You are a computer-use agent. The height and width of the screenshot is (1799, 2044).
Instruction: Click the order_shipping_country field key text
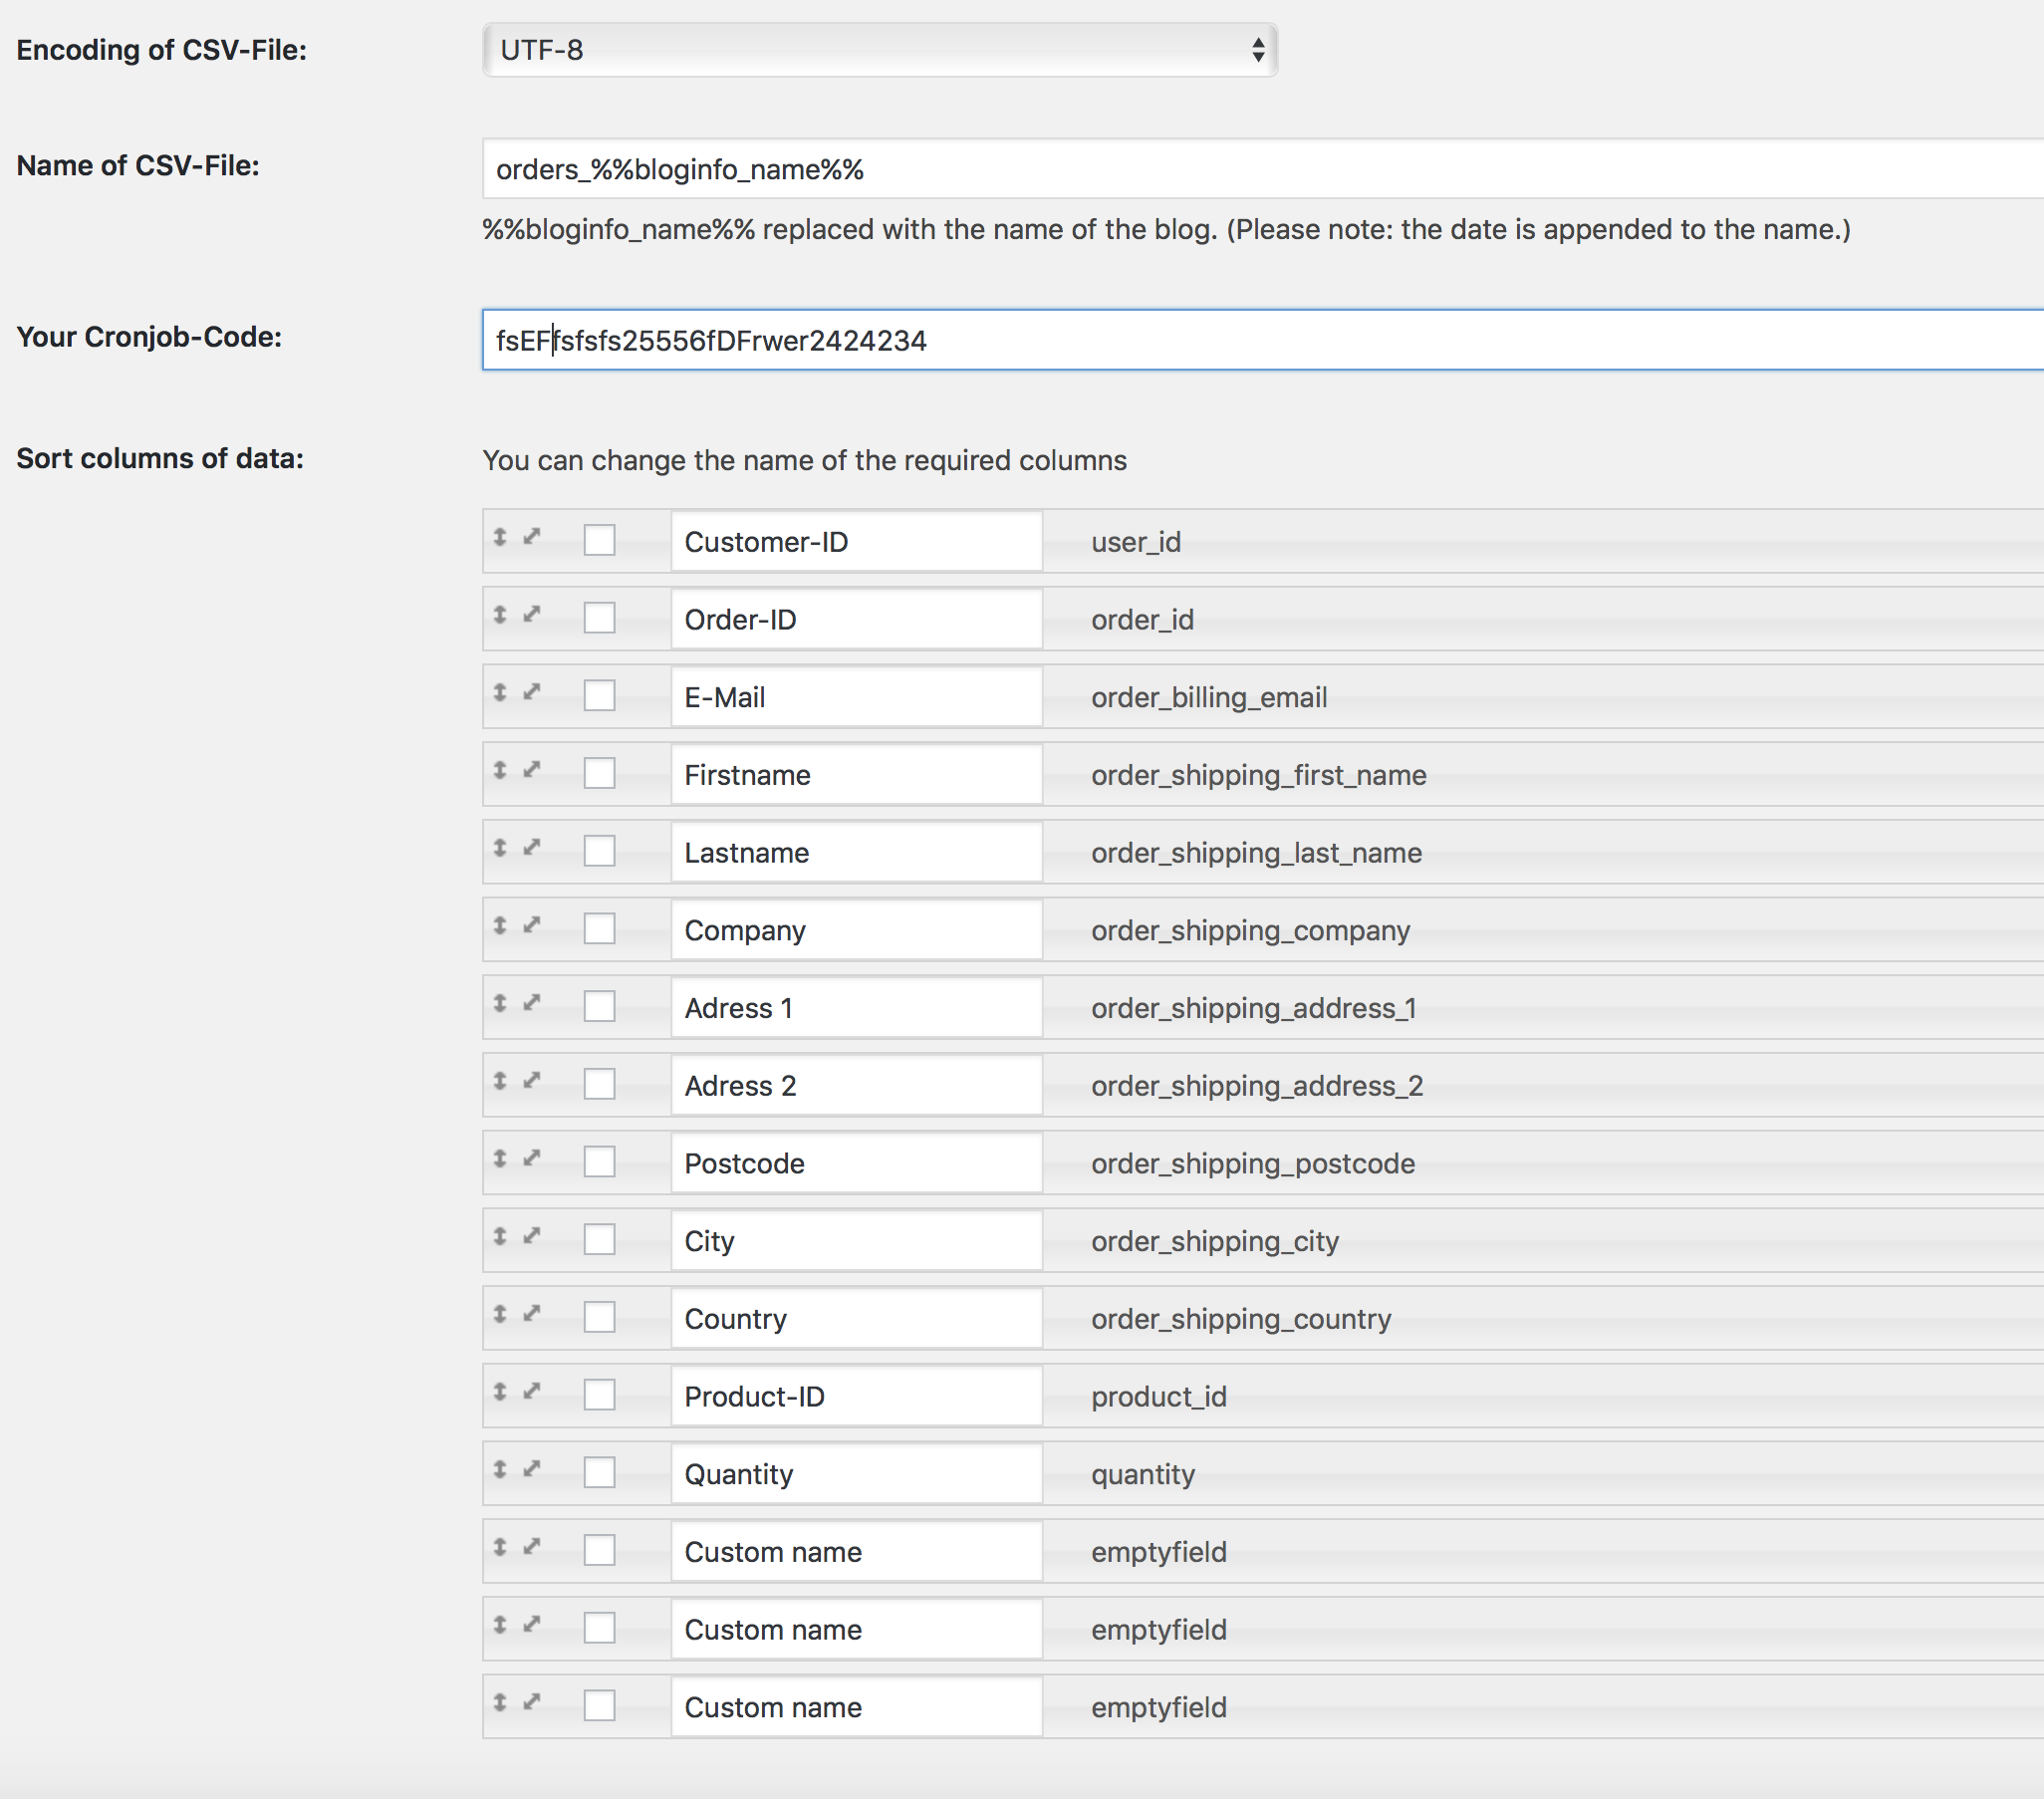point(1241,1319)
